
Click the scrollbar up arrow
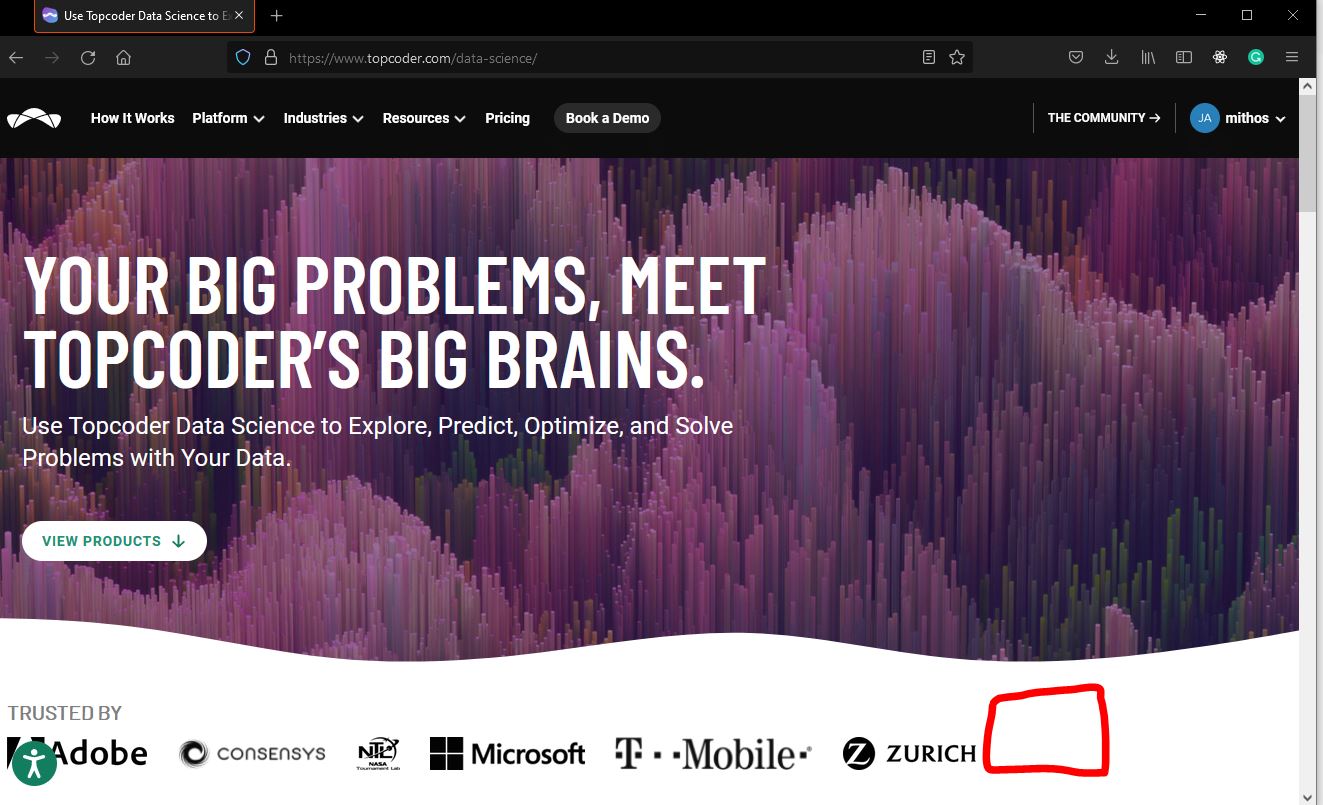coord(1307,87)
